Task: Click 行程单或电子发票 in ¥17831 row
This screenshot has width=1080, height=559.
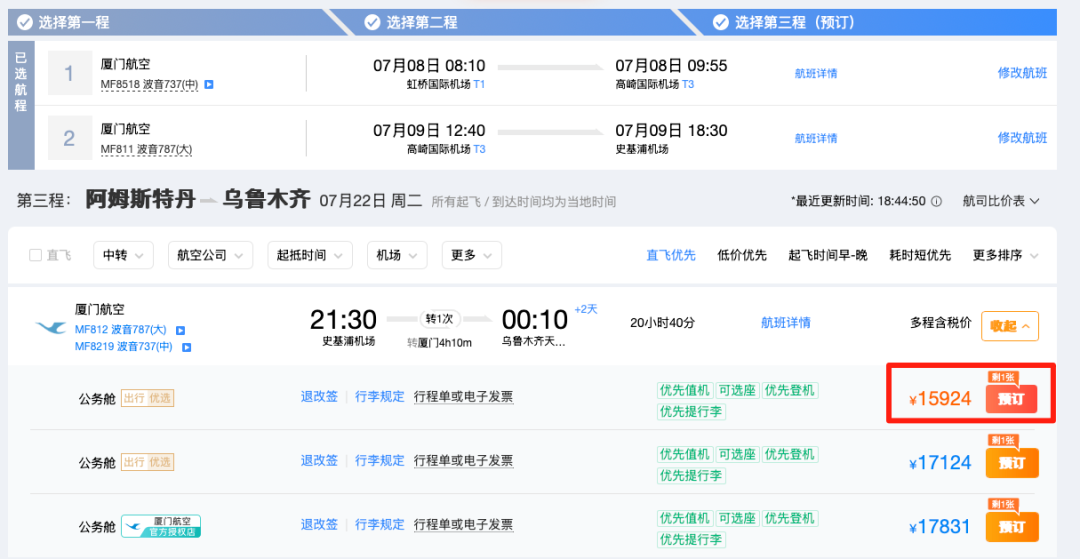Action: (464, 525)
